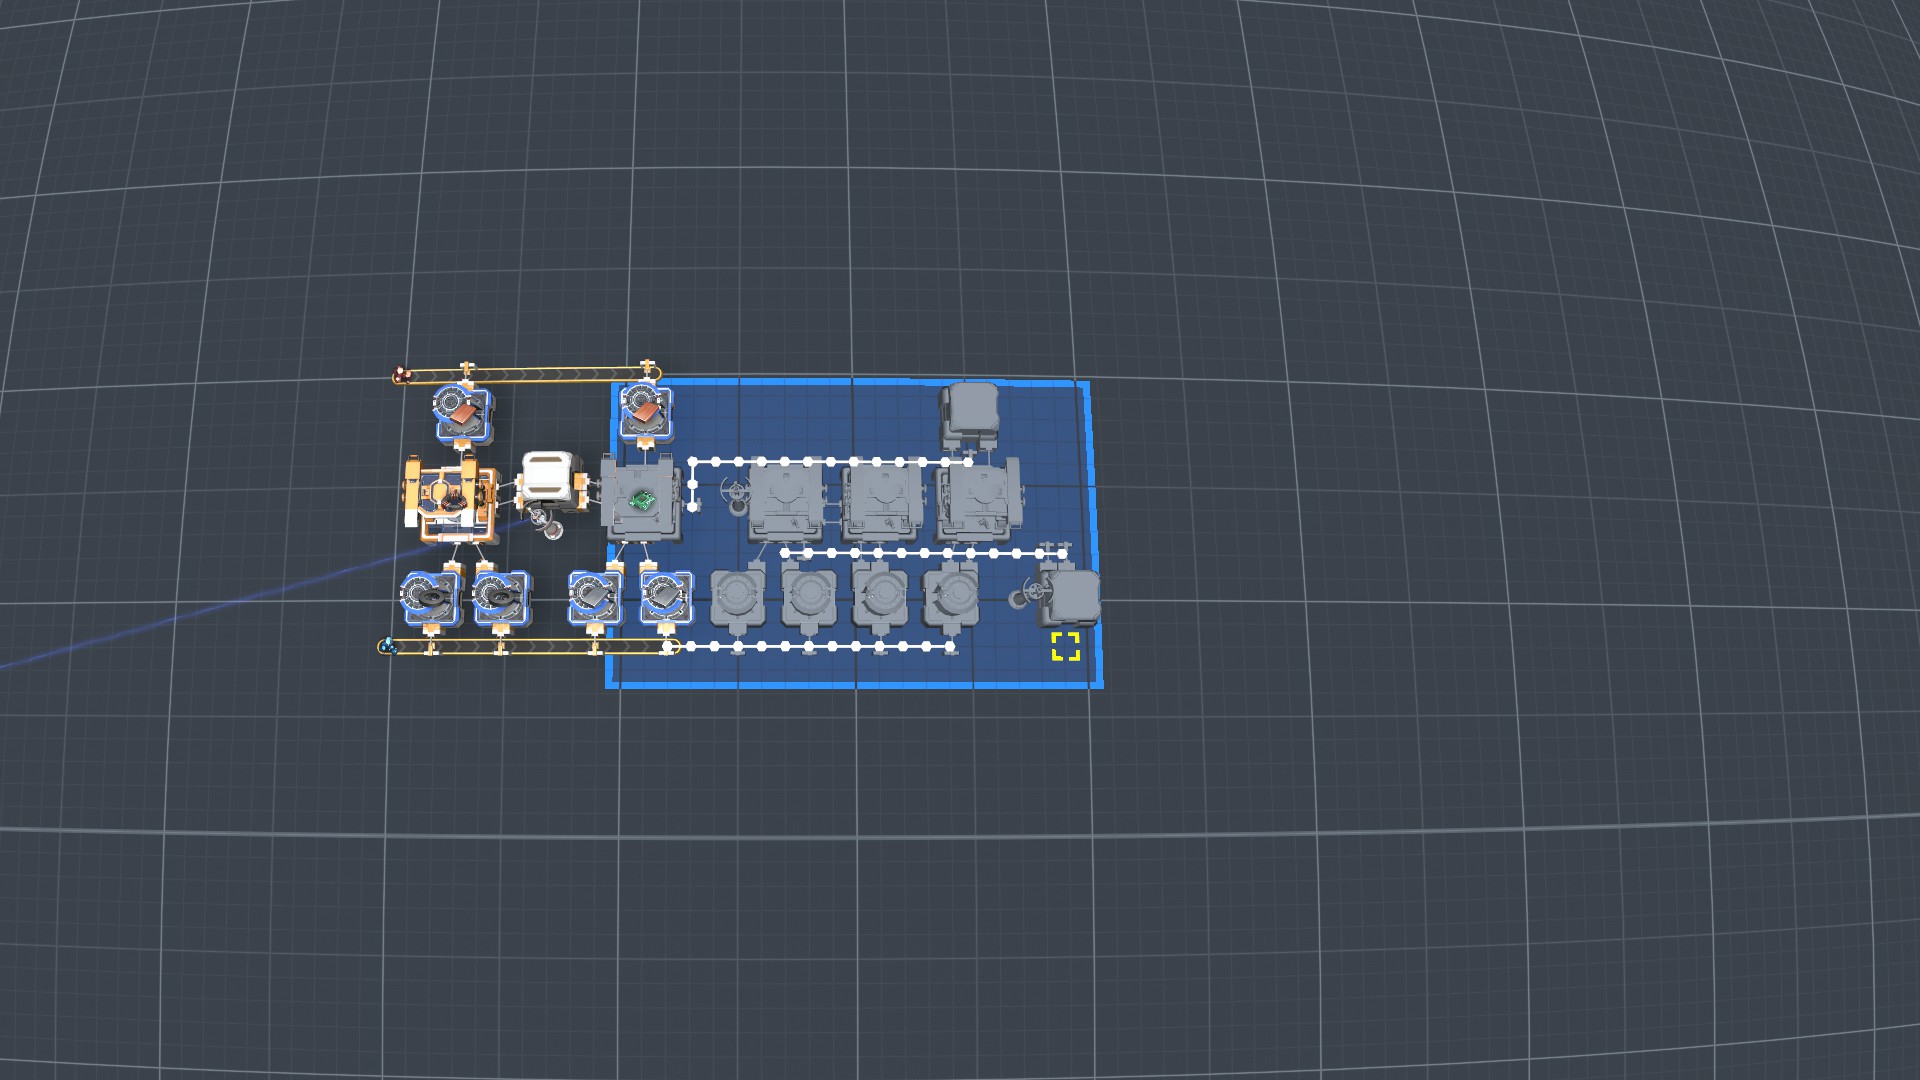Click the blue item icon at bottom belt start
This screenshot has height=1080, width=1920.
point(387,646)
